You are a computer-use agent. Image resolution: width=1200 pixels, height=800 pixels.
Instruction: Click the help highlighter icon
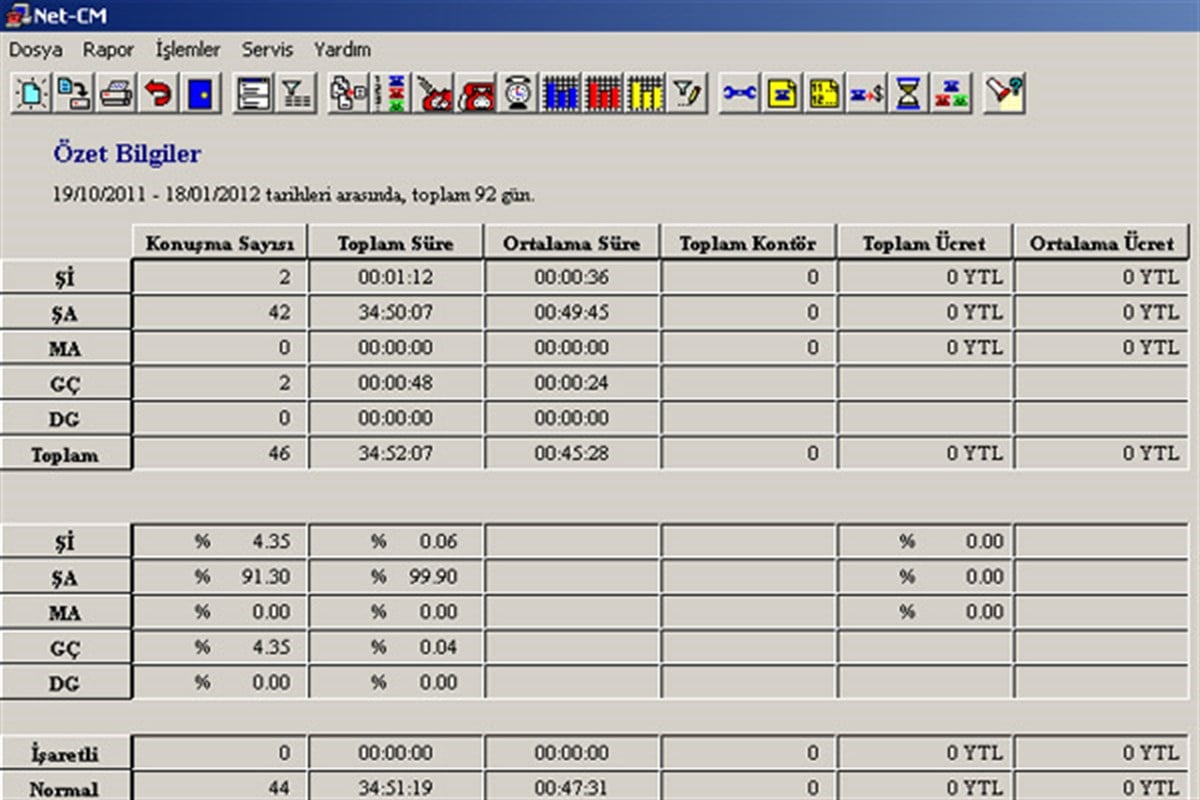click(1002, 94)
